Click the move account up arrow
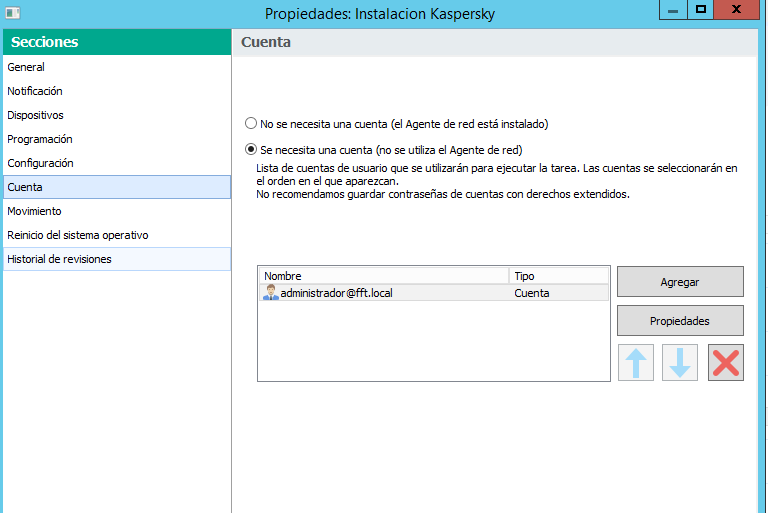This screenshot has width=768, height=513. (636, 363)
